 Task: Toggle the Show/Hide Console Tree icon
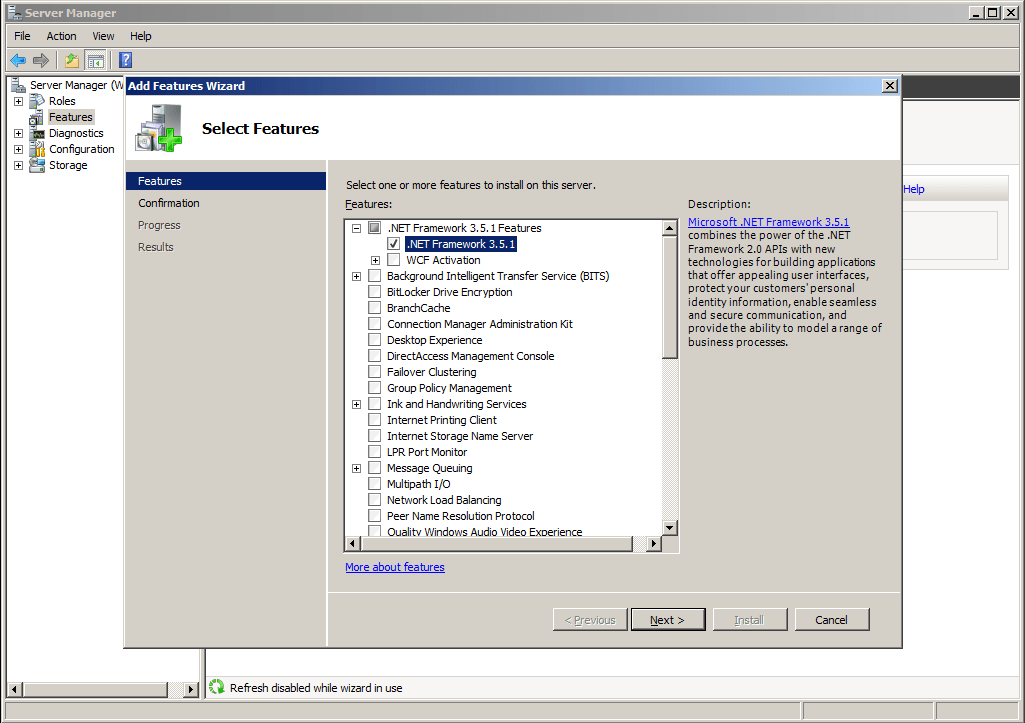95,60
